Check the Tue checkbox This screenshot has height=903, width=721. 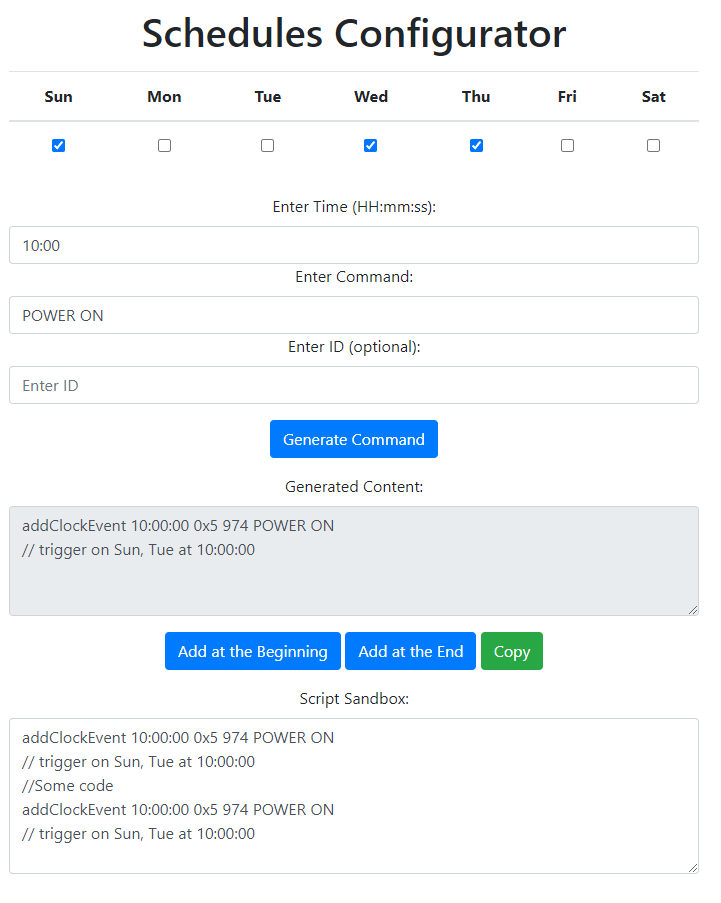(x=267, y=145)
